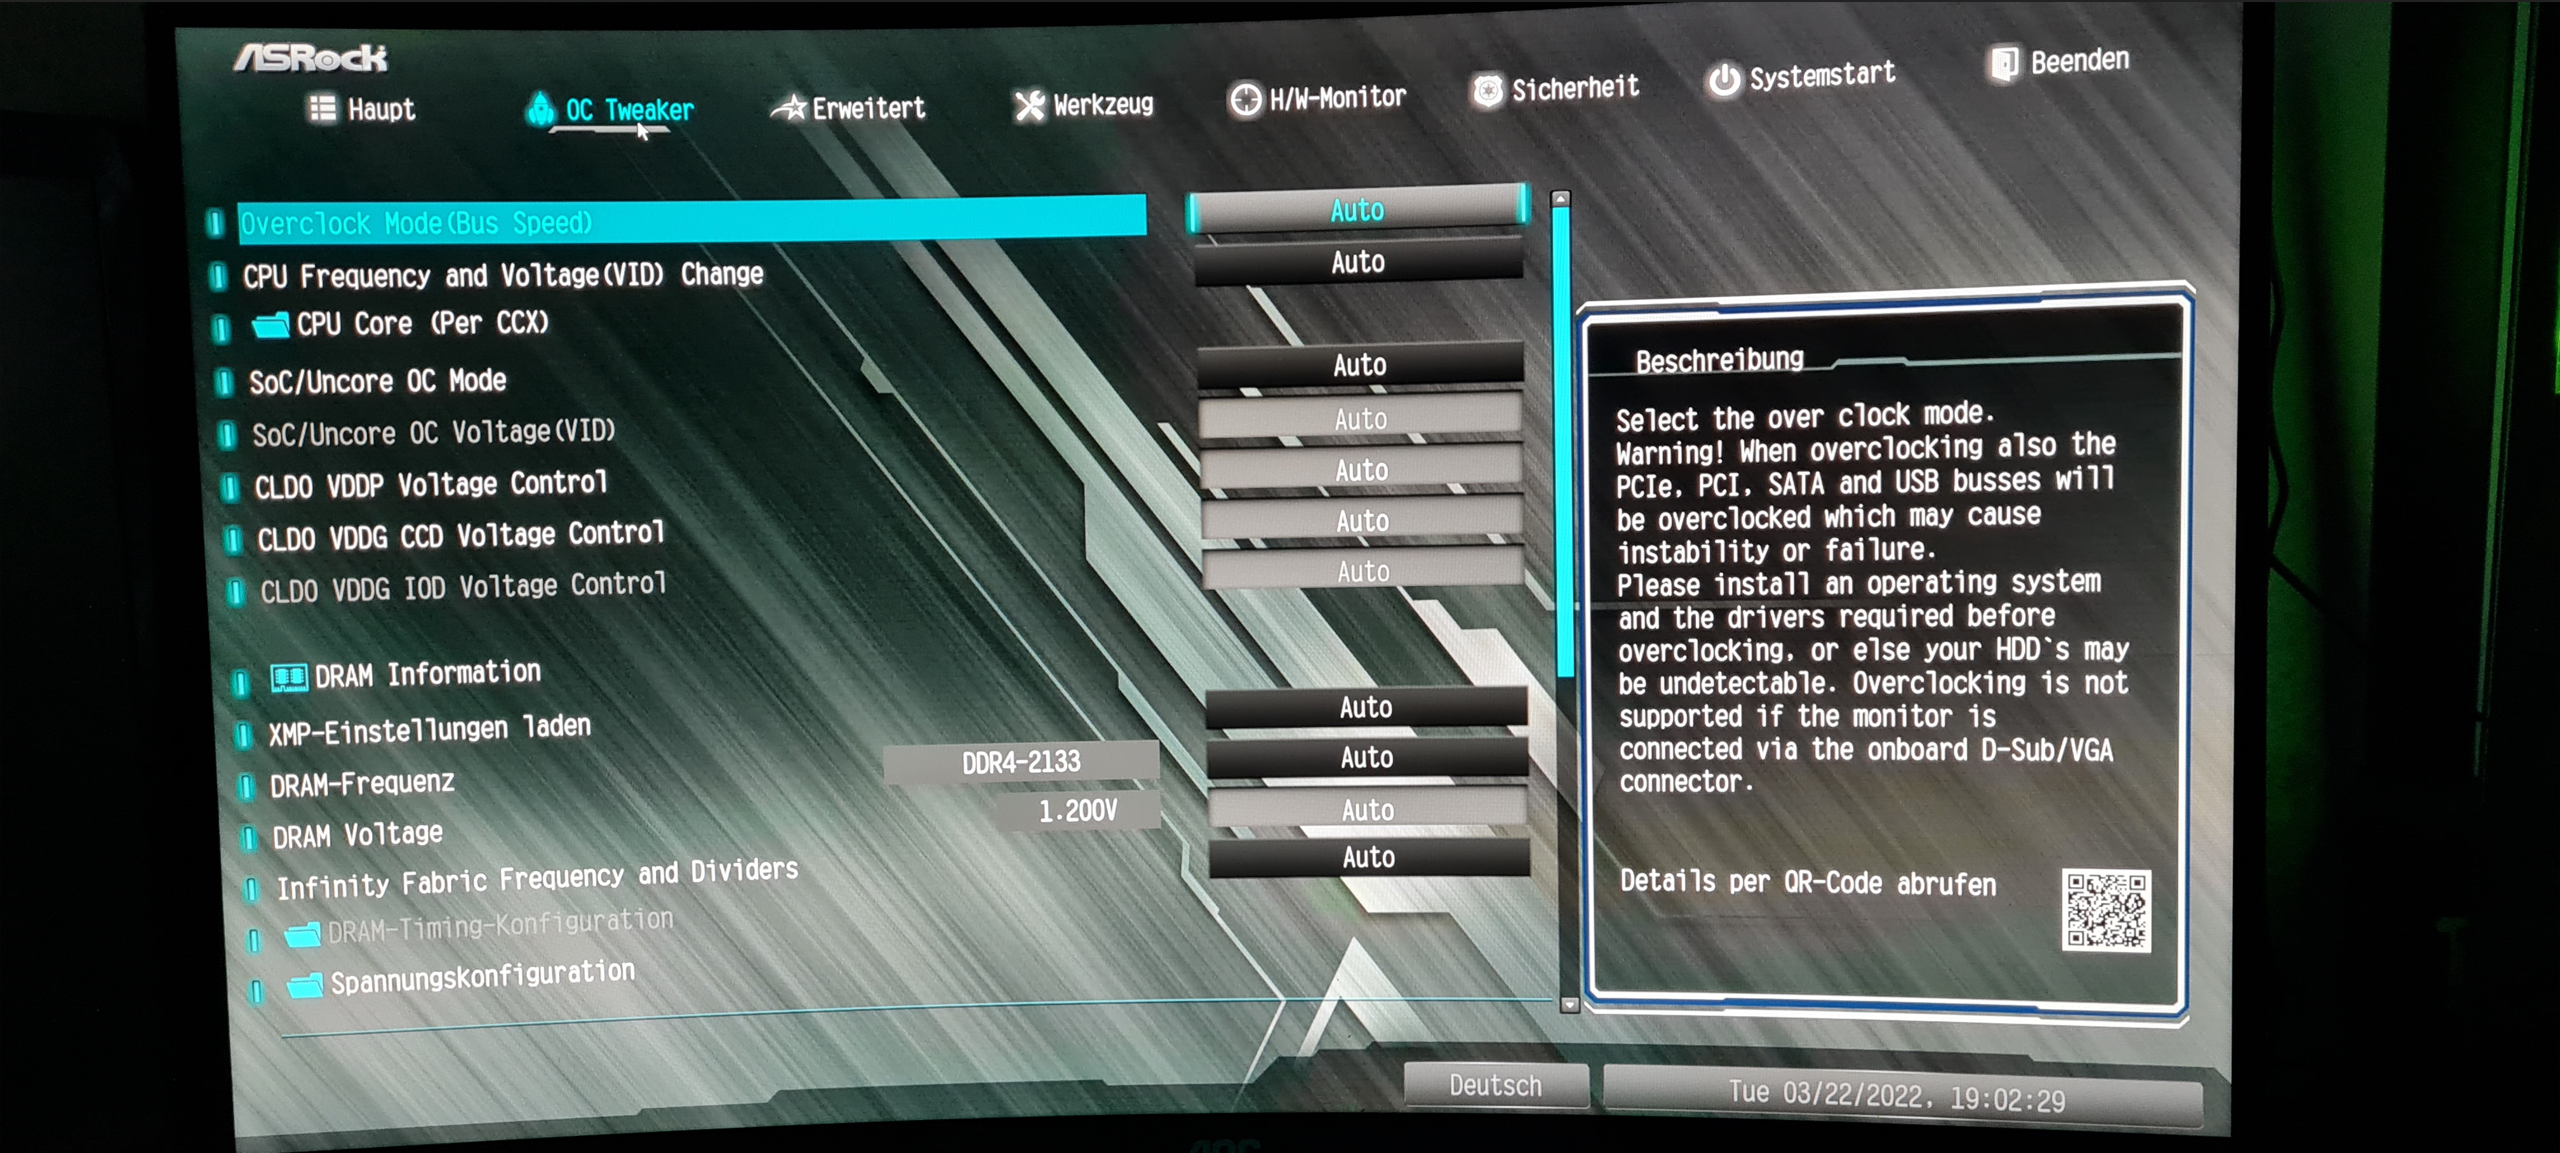Open the Infinity Fabric Frequency Auto dropdown
2560x1153 pixels.
pyautogui.click(x=1369, y=857)
